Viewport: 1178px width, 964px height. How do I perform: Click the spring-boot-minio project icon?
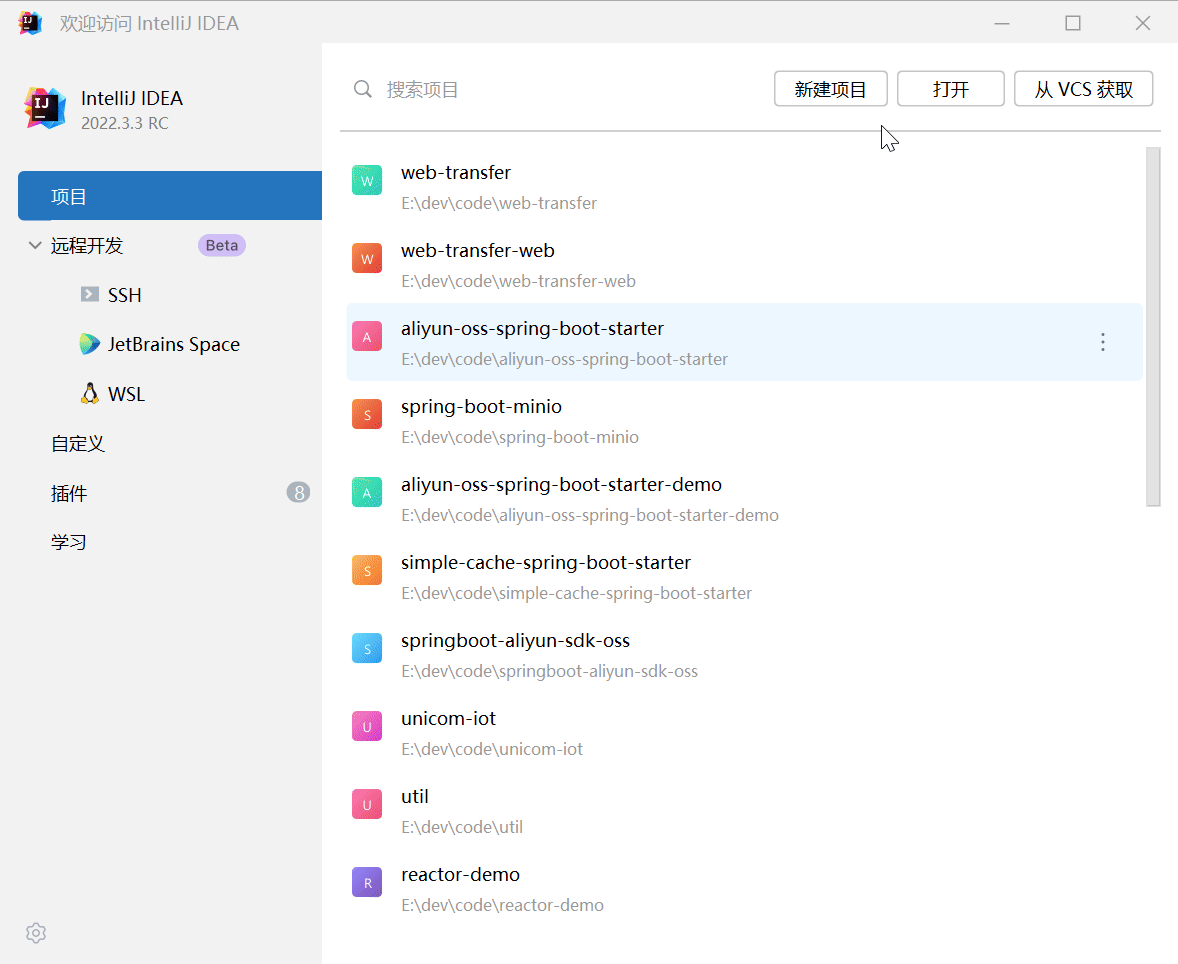coord(367,414)
